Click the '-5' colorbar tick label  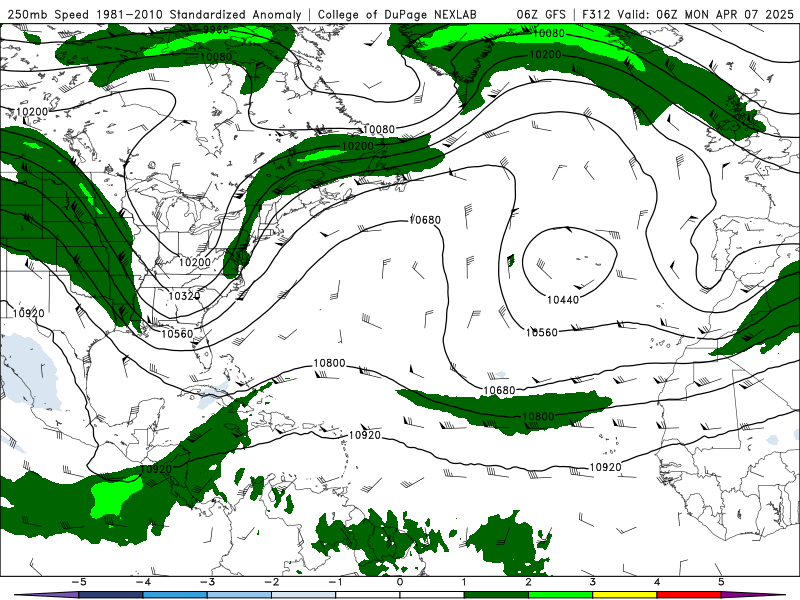pyautogui.click(x=79, y=582)
